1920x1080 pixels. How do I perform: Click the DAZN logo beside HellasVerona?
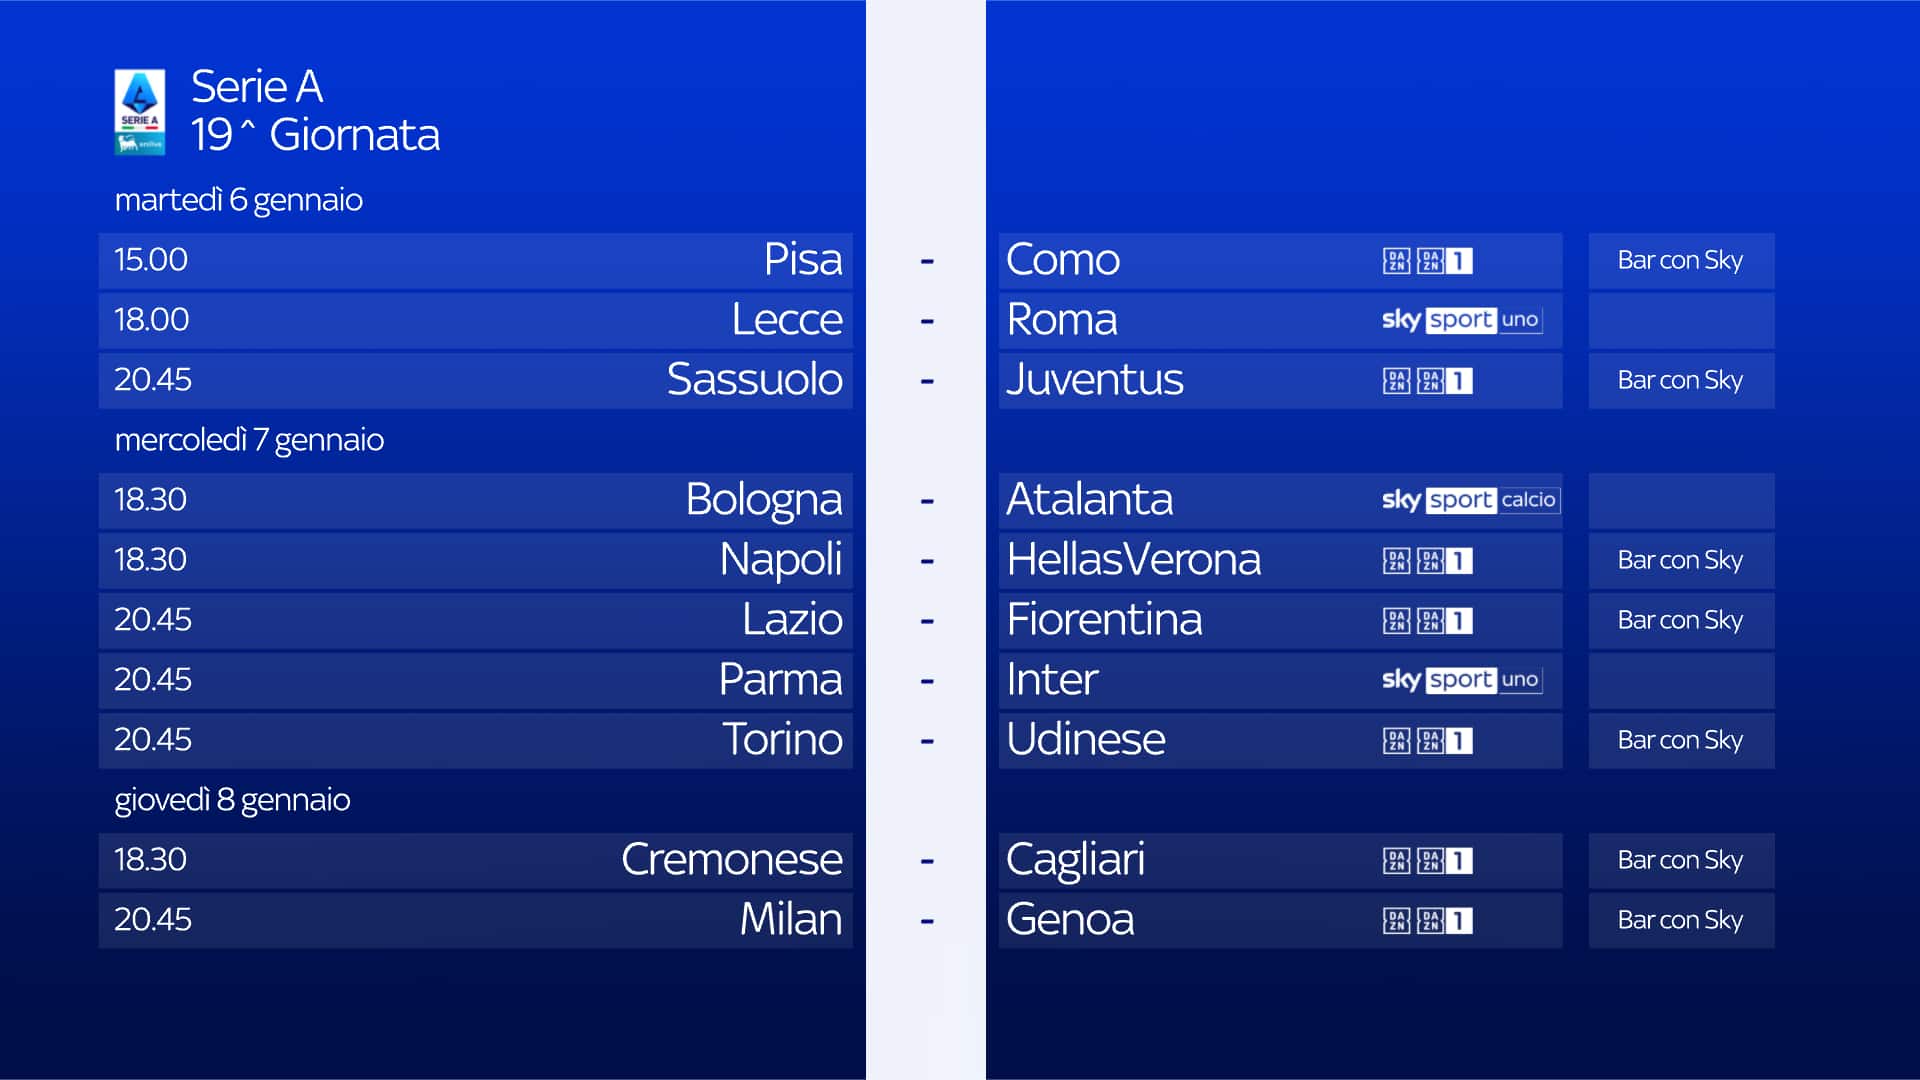pos(1396,561)
